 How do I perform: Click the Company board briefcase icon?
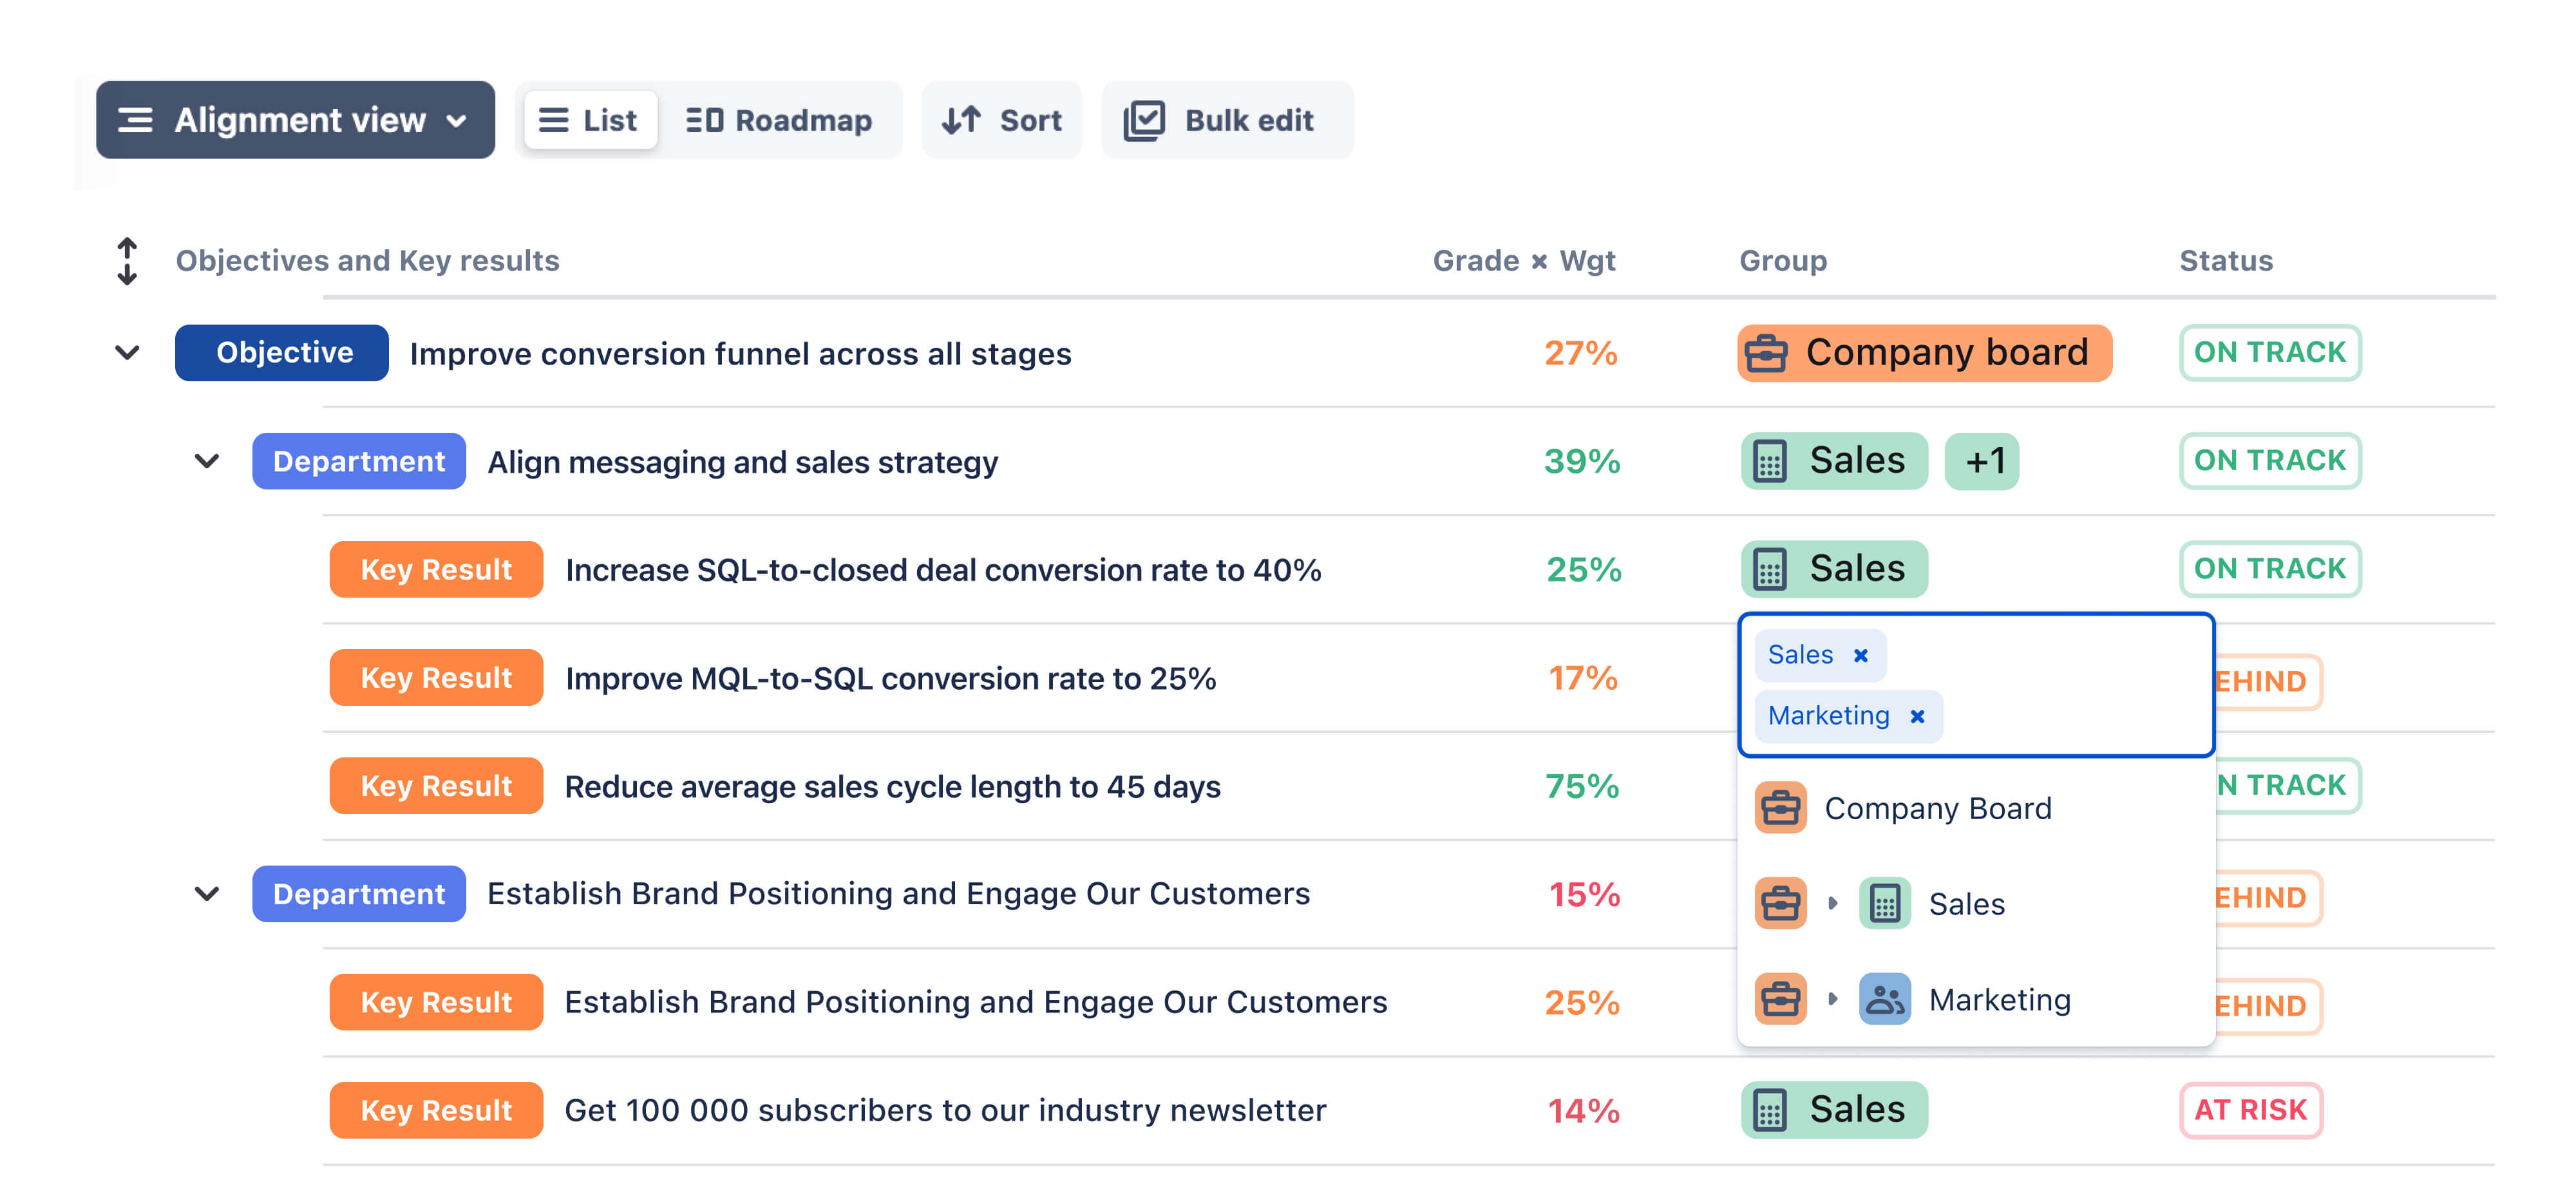[1766, 353]
